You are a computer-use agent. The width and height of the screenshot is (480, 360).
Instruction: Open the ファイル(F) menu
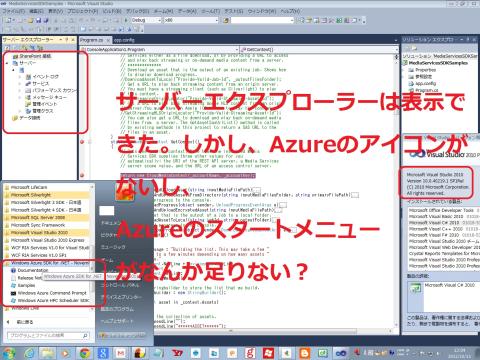14,11
